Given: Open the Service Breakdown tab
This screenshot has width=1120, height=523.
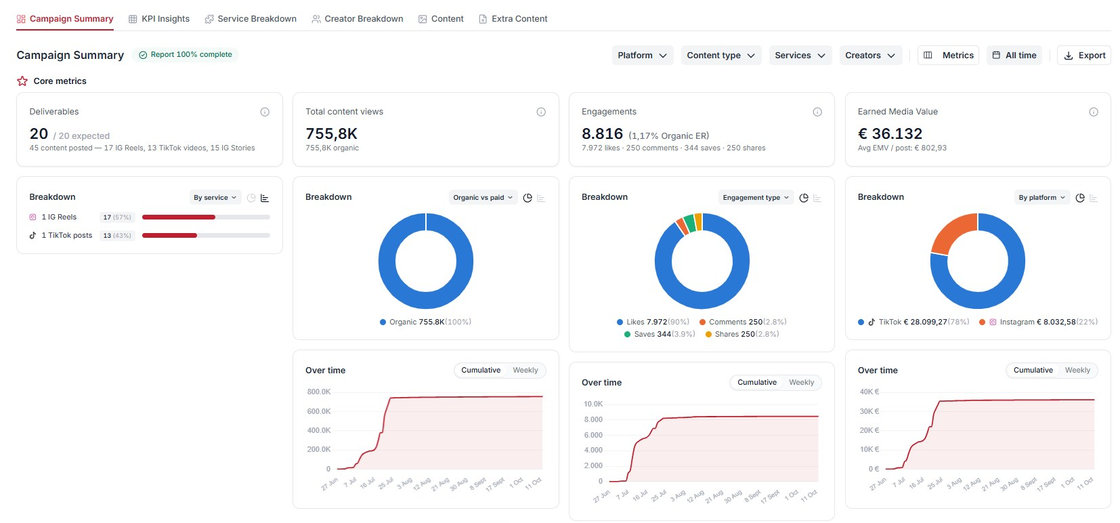Looking at the screenshot, I should click(251, 19).
